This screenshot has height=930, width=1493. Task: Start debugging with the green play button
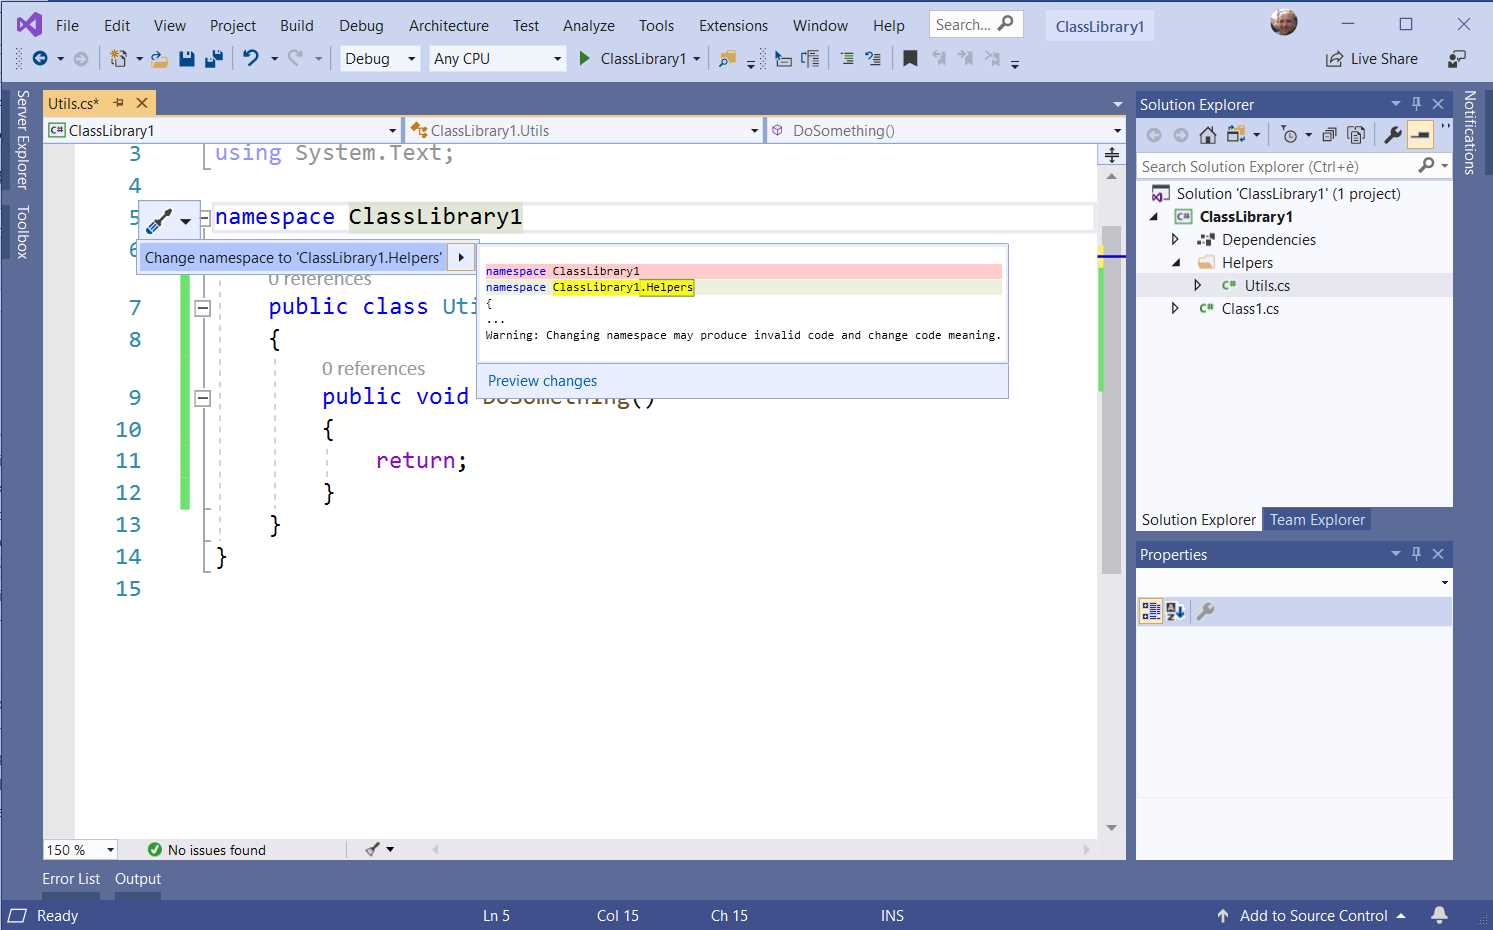pos(585,58)
